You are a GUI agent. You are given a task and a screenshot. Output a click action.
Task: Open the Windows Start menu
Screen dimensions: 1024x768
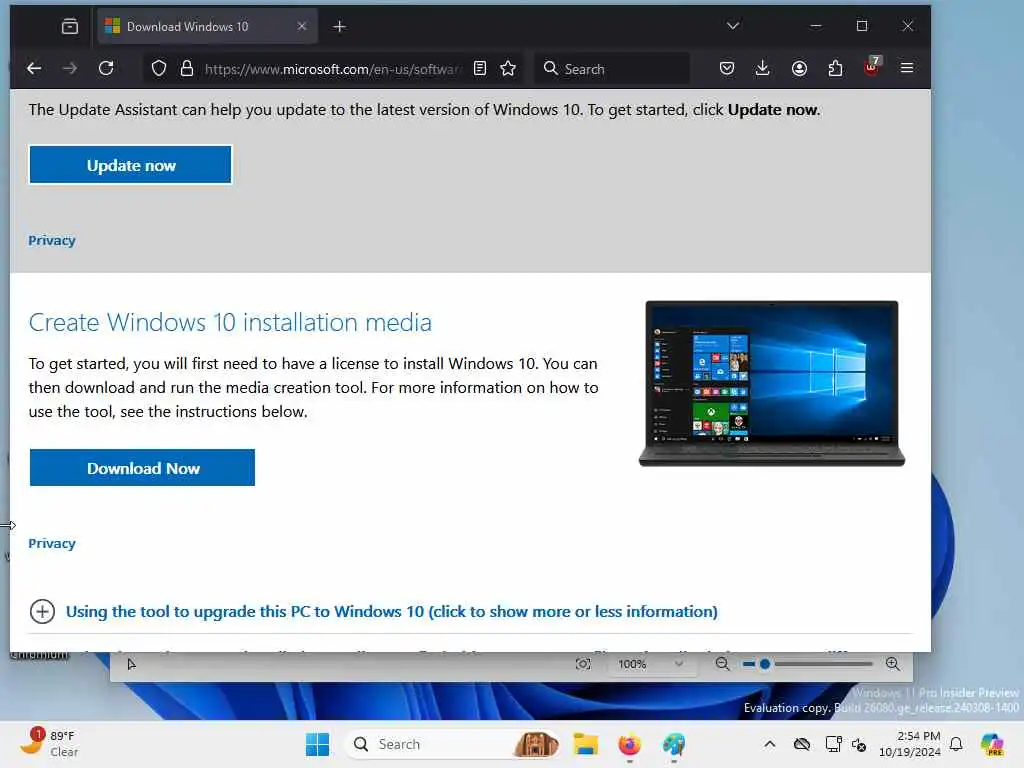(317, 744)
